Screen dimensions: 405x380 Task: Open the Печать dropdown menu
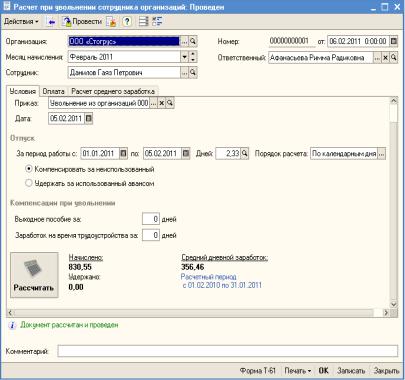[x=297, y=371]
